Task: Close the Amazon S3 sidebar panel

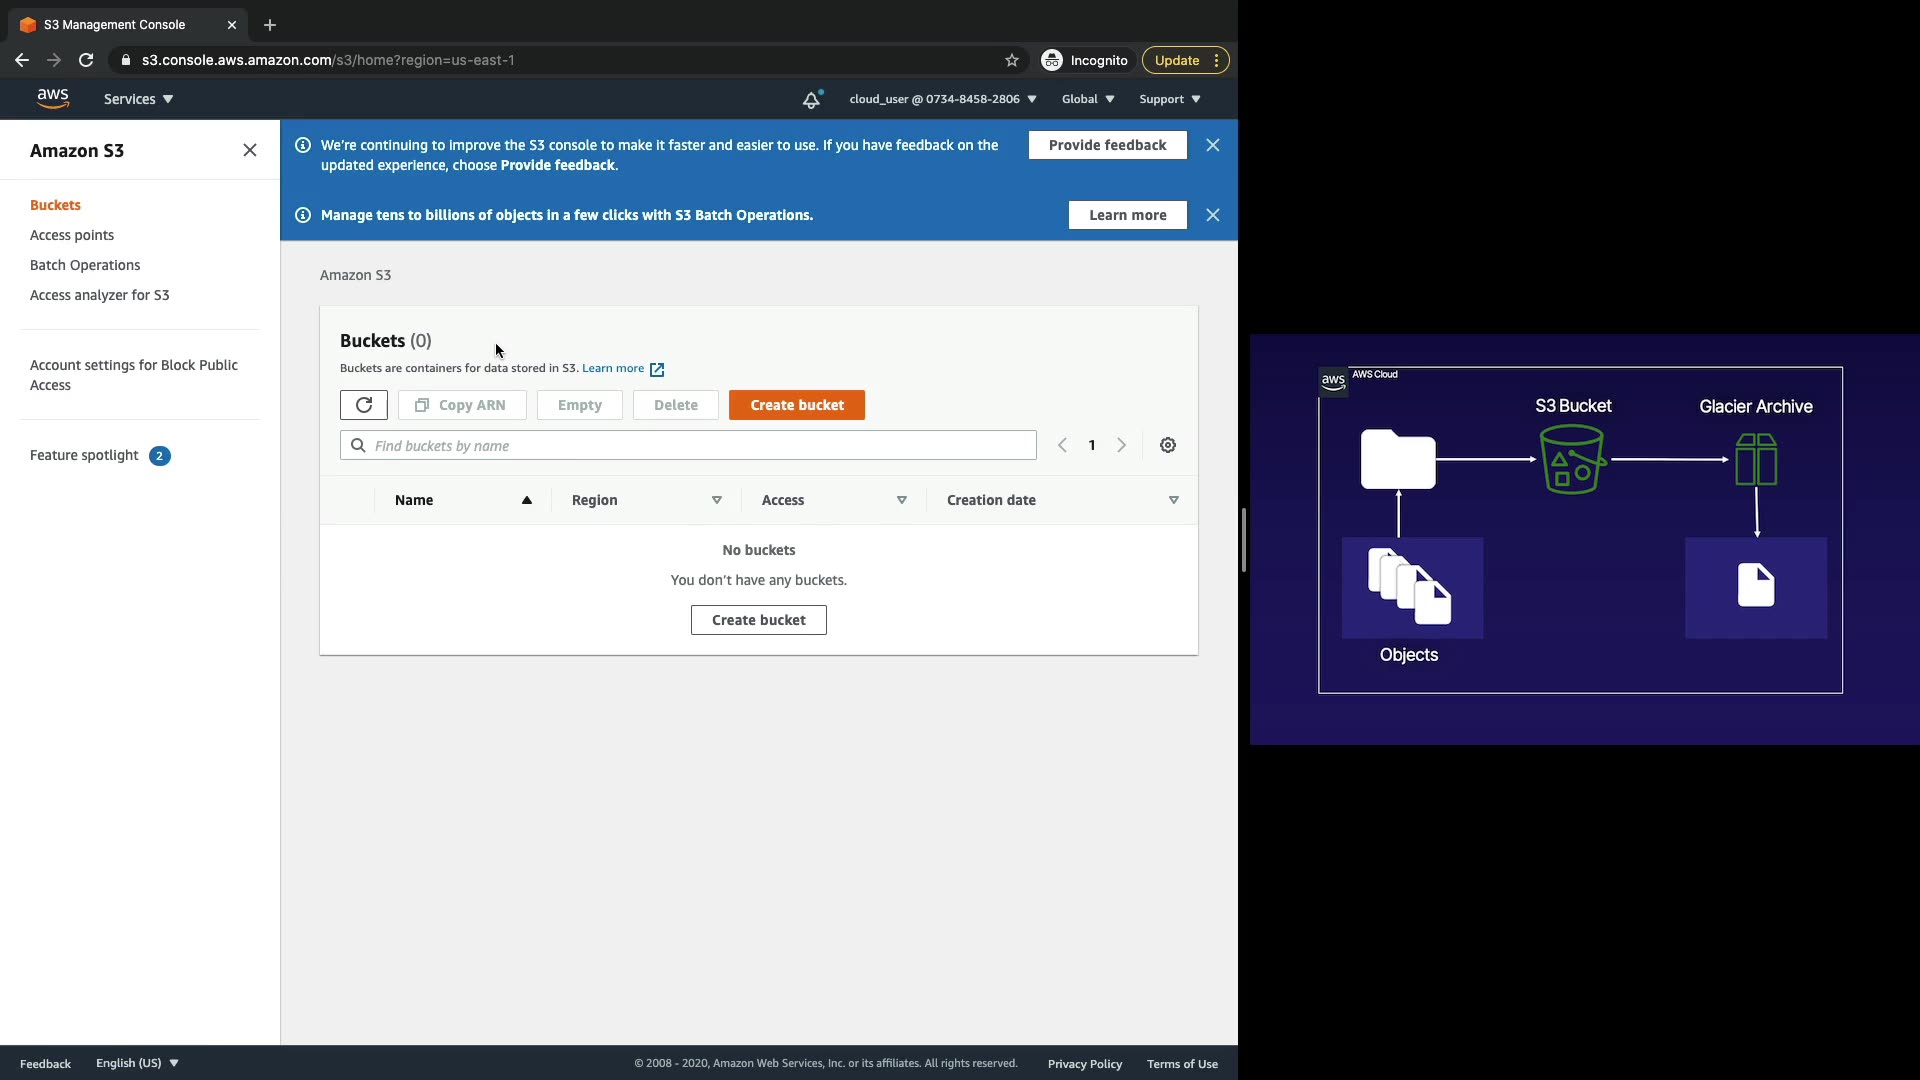Action: pos(250,150)
